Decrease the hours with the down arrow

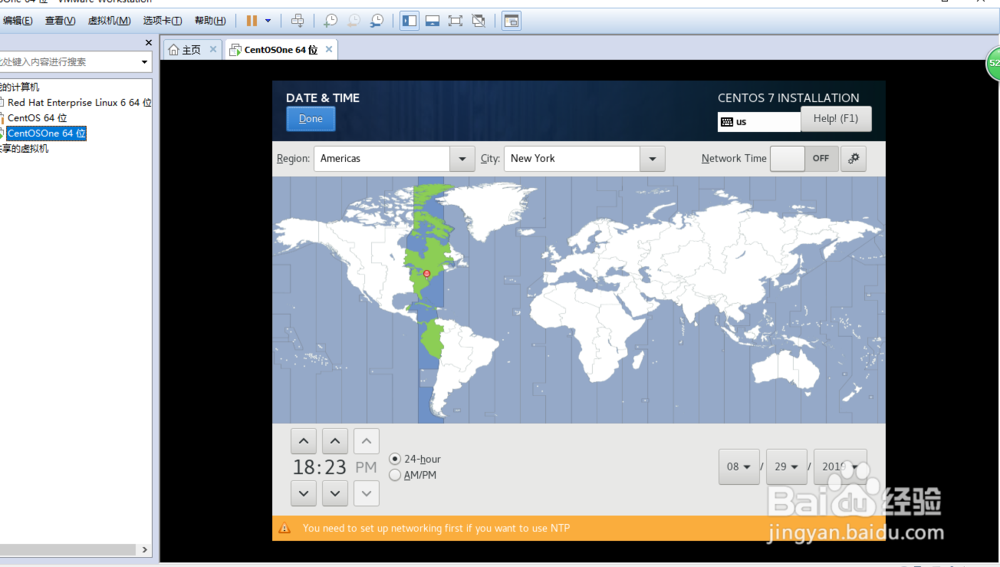304,493
